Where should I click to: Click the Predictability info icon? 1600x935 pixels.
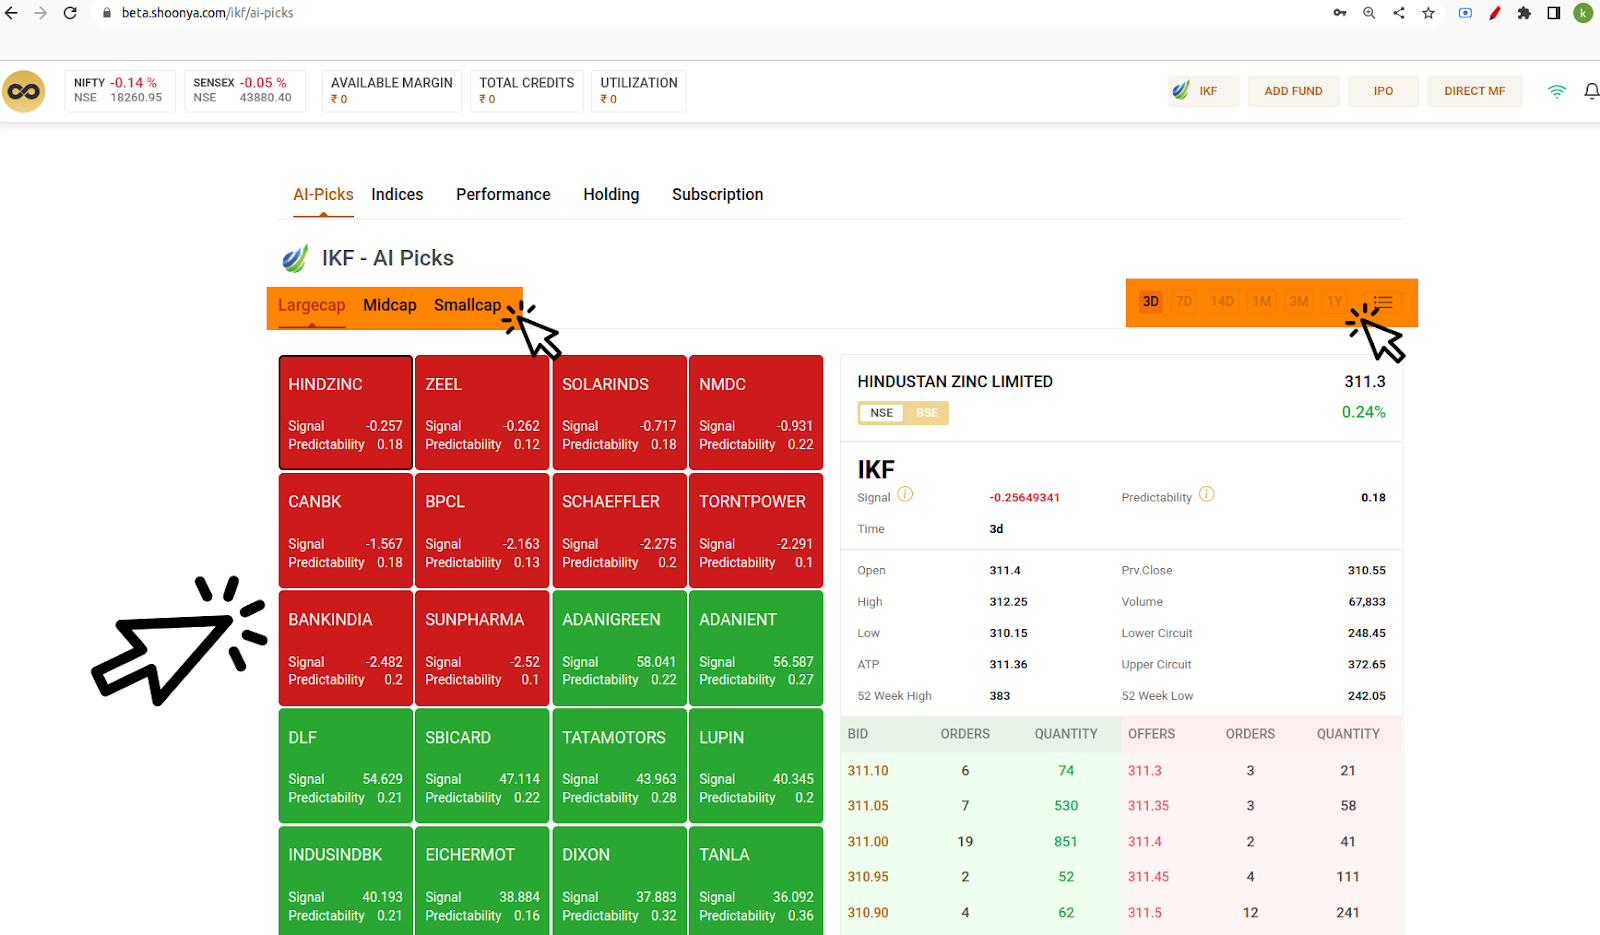click(x=1207, y=494)
